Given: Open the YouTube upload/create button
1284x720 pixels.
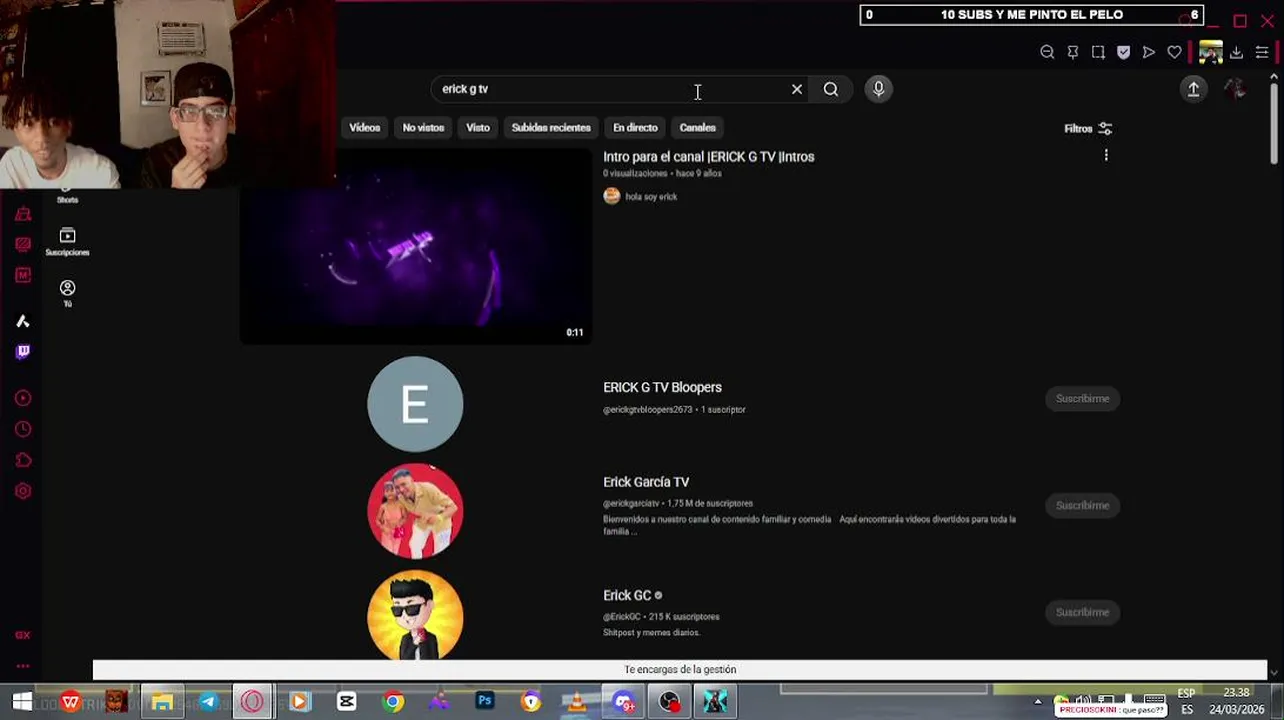Looking at the screenshot, I should (1193, 89).
